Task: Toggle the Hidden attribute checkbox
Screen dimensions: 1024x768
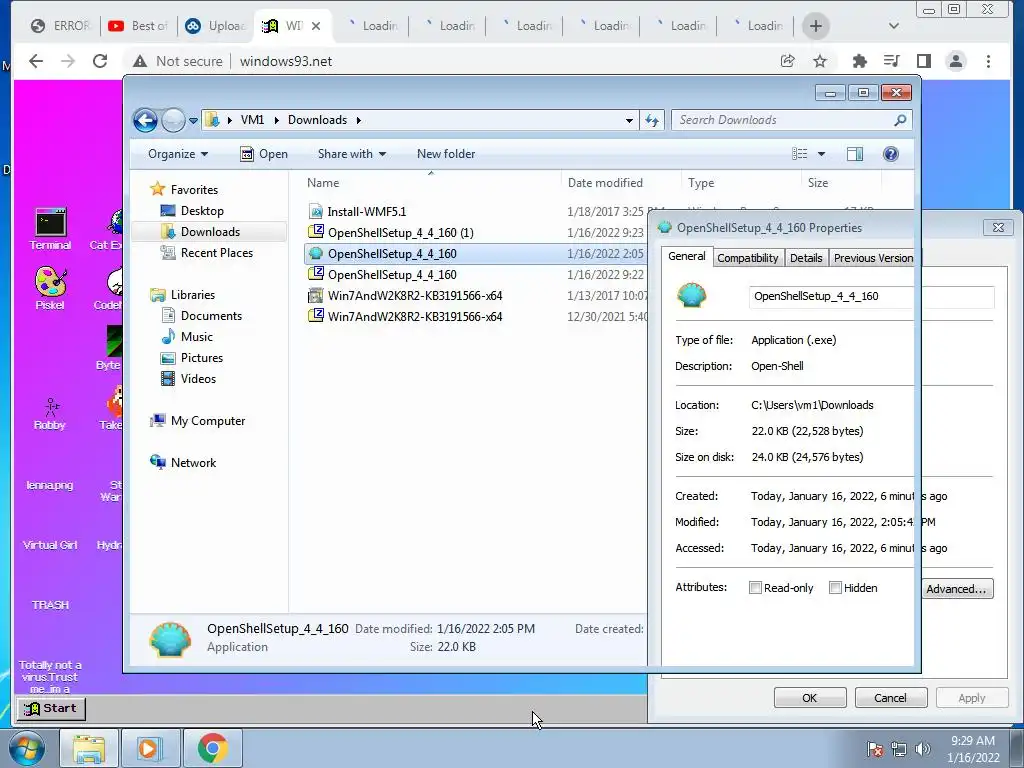Action: (x=835, y=588)
